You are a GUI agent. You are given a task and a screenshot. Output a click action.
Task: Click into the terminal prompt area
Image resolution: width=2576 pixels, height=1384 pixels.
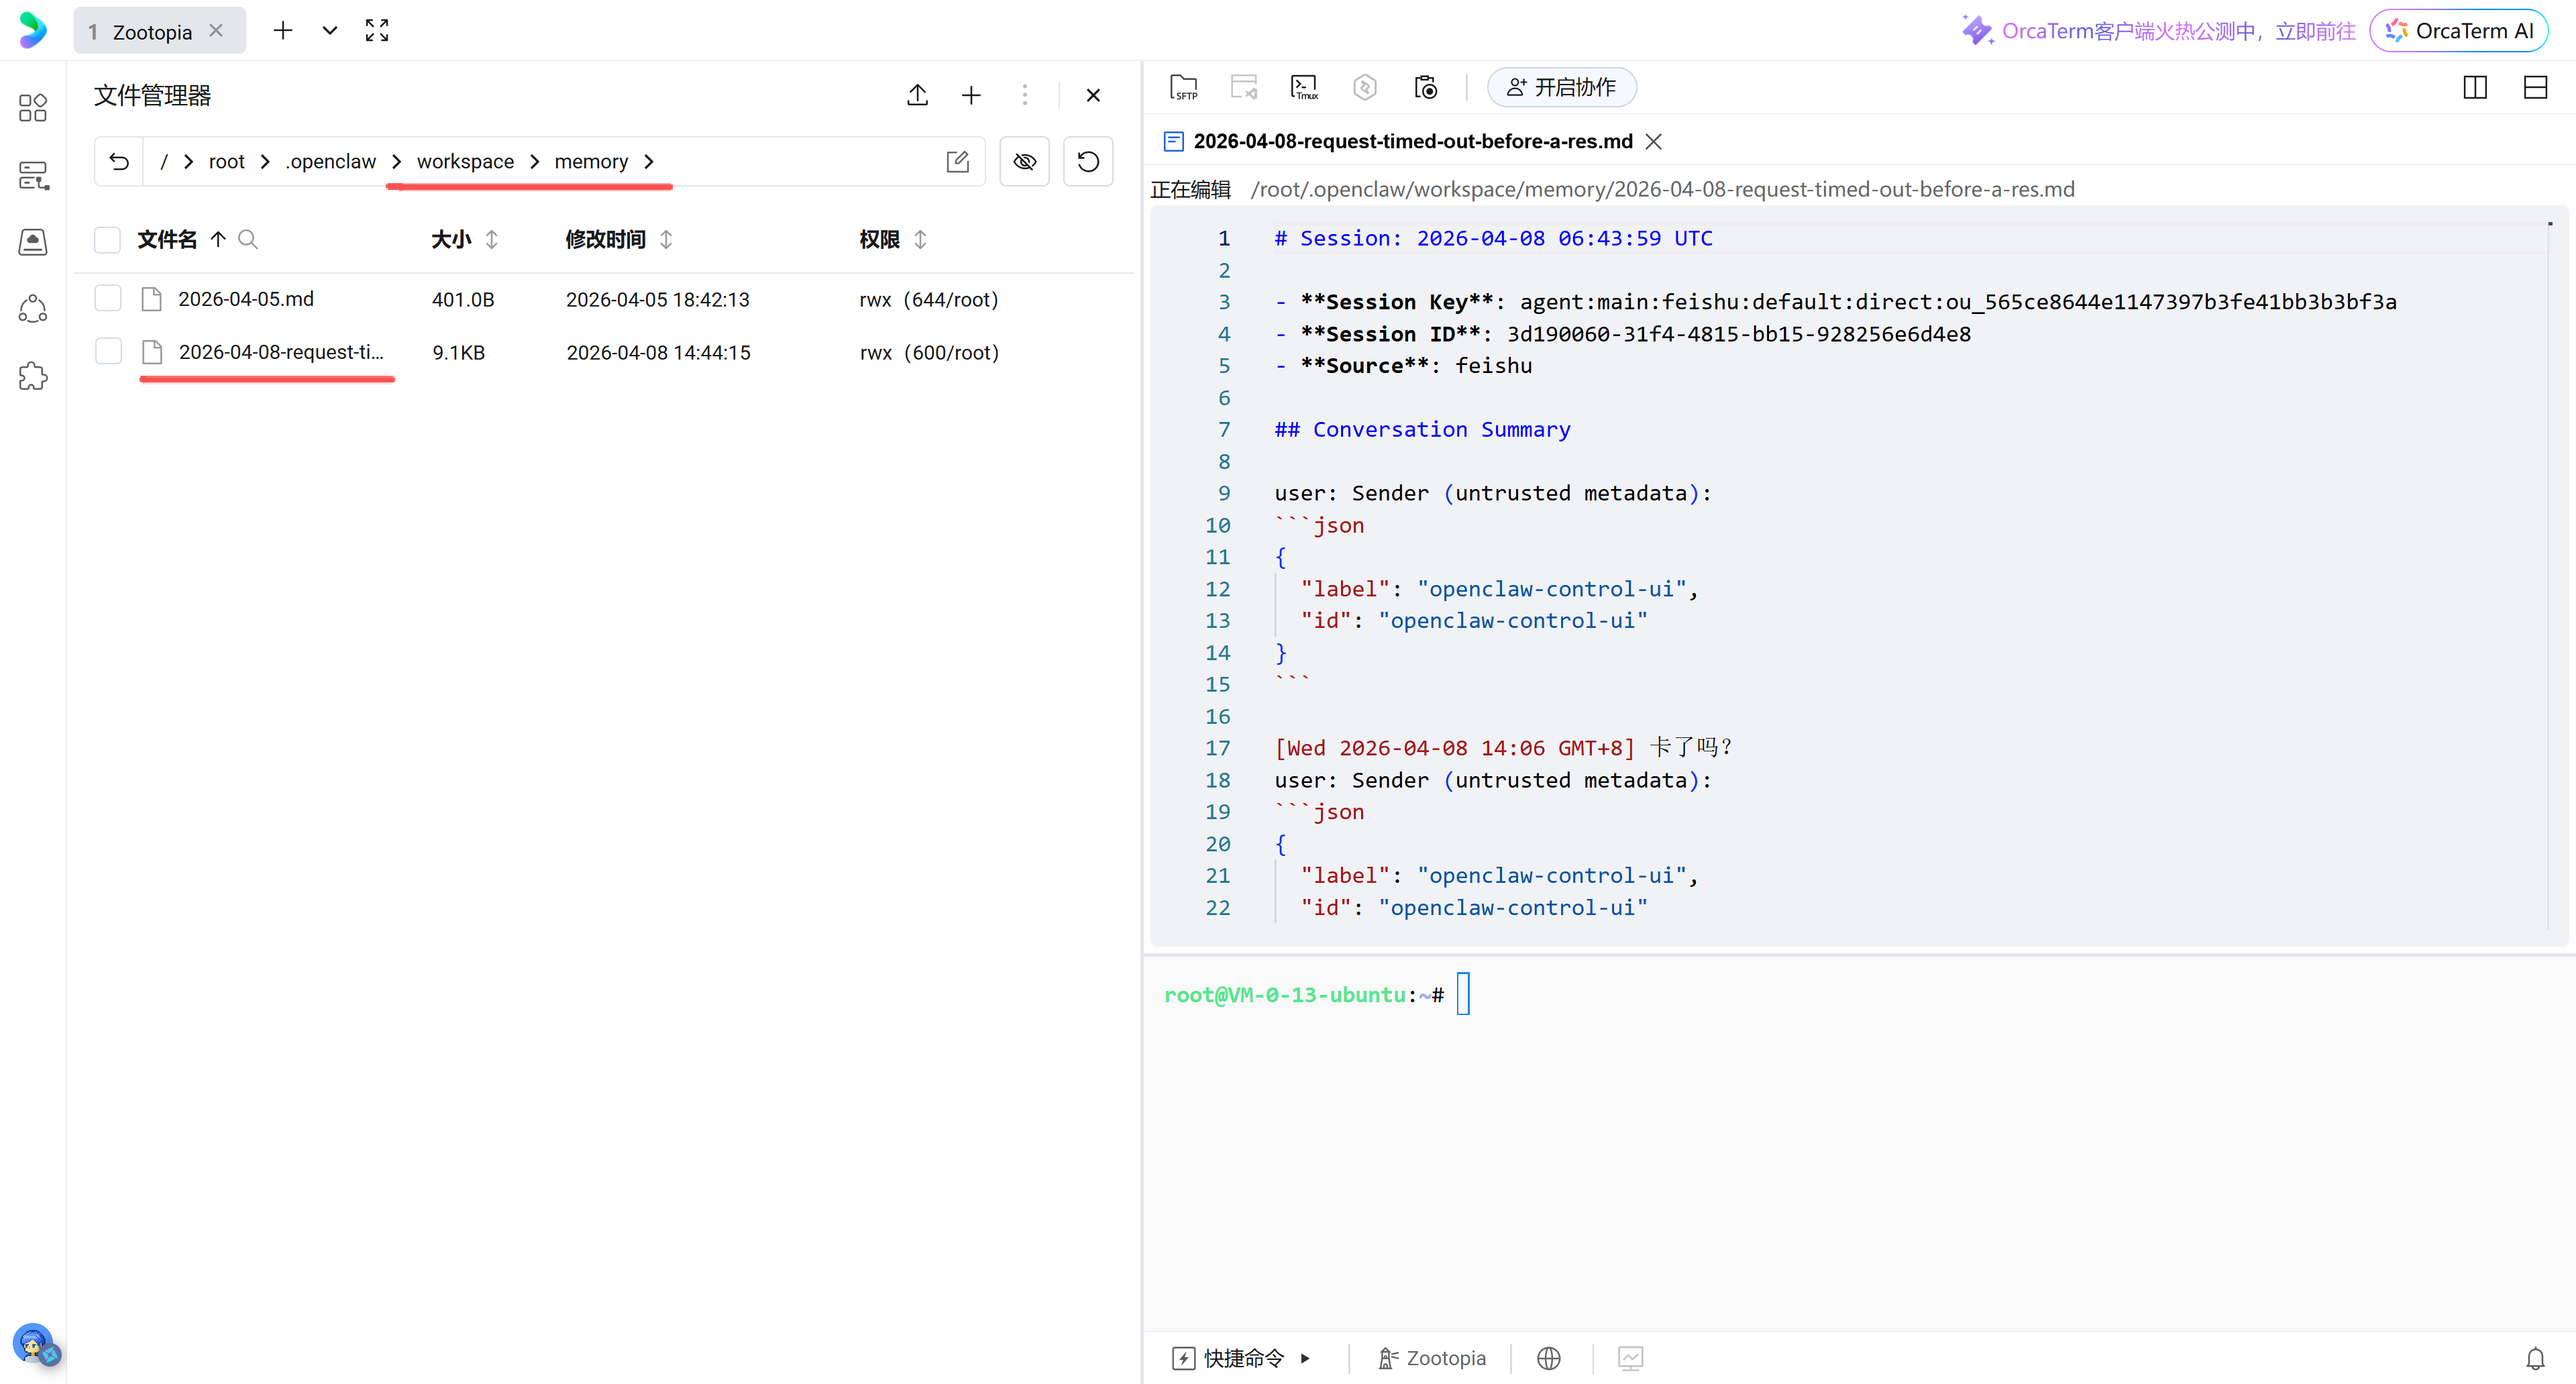(x=1858, y=1143)
